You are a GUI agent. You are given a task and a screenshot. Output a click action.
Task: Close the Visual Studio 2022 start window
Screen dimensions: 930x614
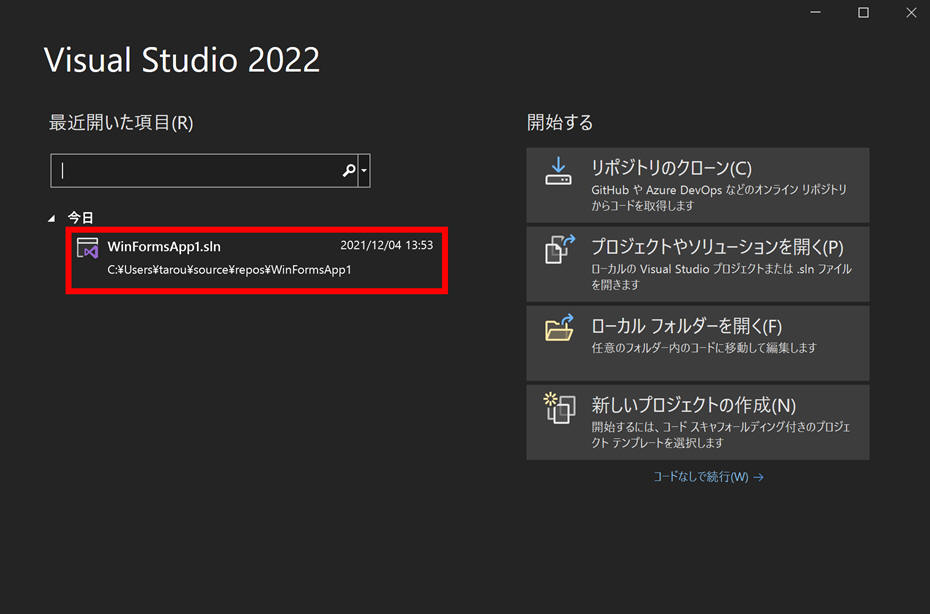[911, 12]
